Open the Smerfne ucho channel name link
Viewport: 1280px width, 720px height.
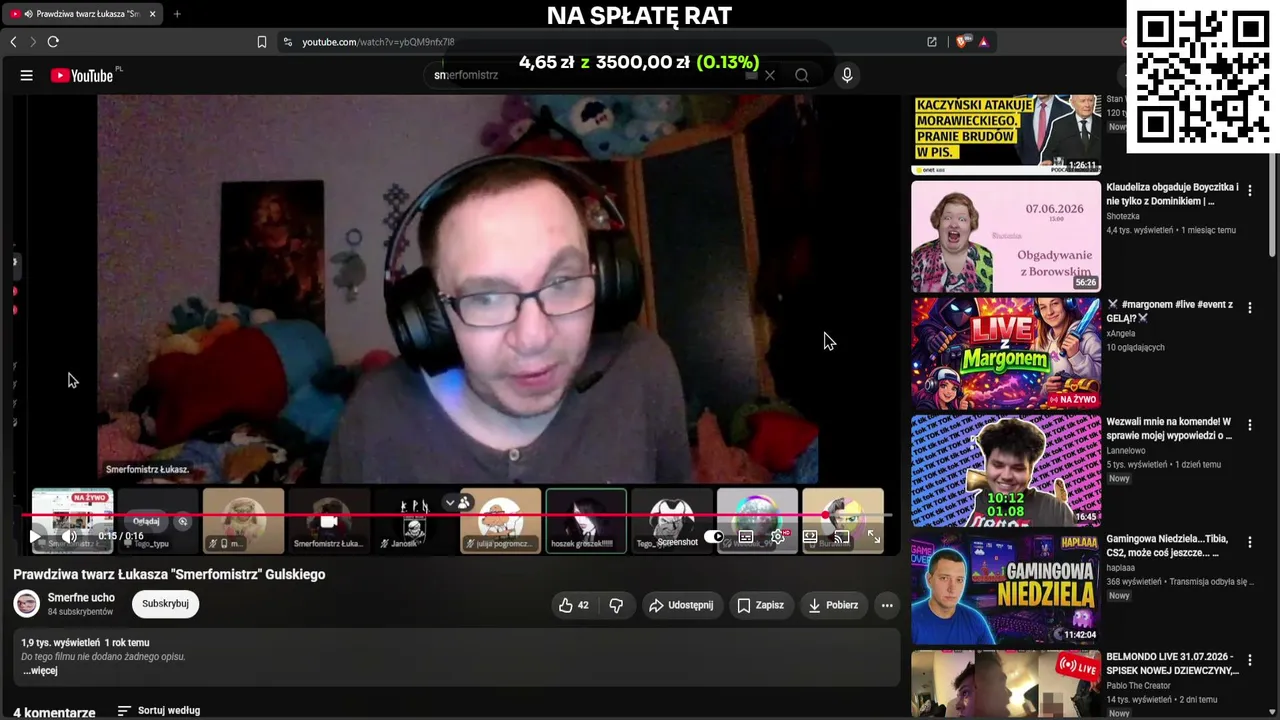pyautogui.click(x=81, y=598)
